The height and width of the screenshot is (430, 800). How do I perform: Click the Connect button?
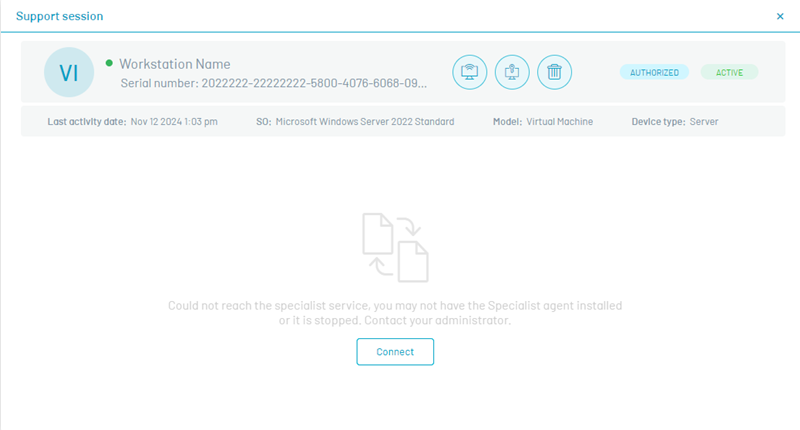(395, 351)
